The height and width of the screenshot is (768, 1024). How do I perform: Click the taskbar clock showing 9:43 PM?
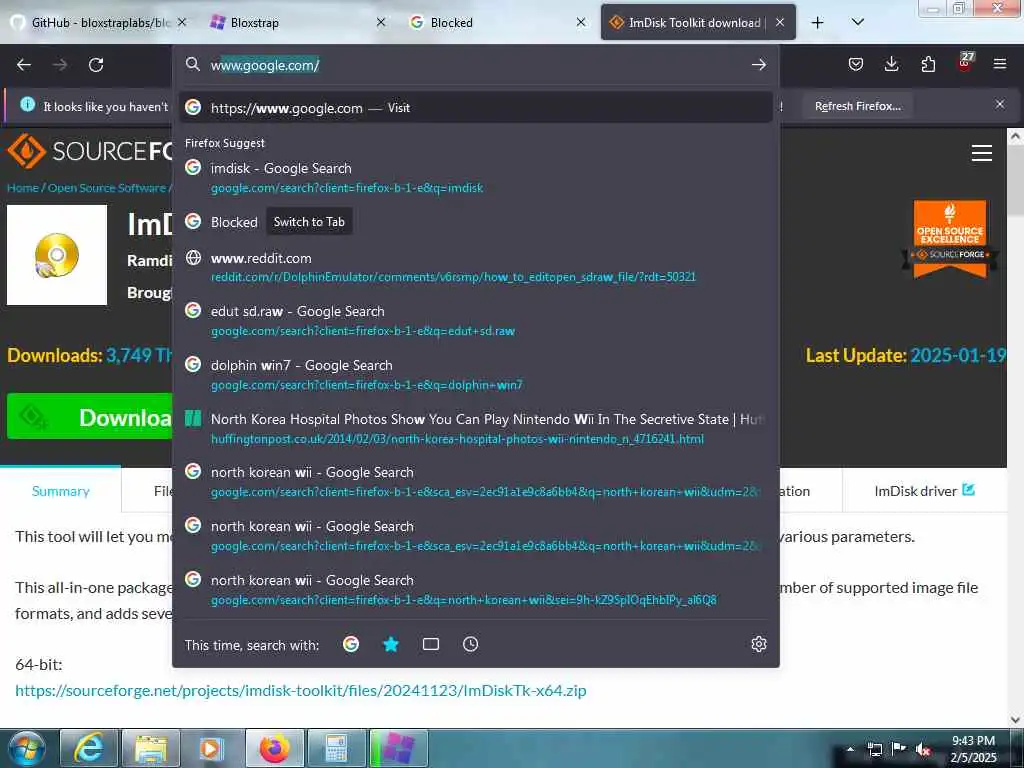click(x=973, y=749)
